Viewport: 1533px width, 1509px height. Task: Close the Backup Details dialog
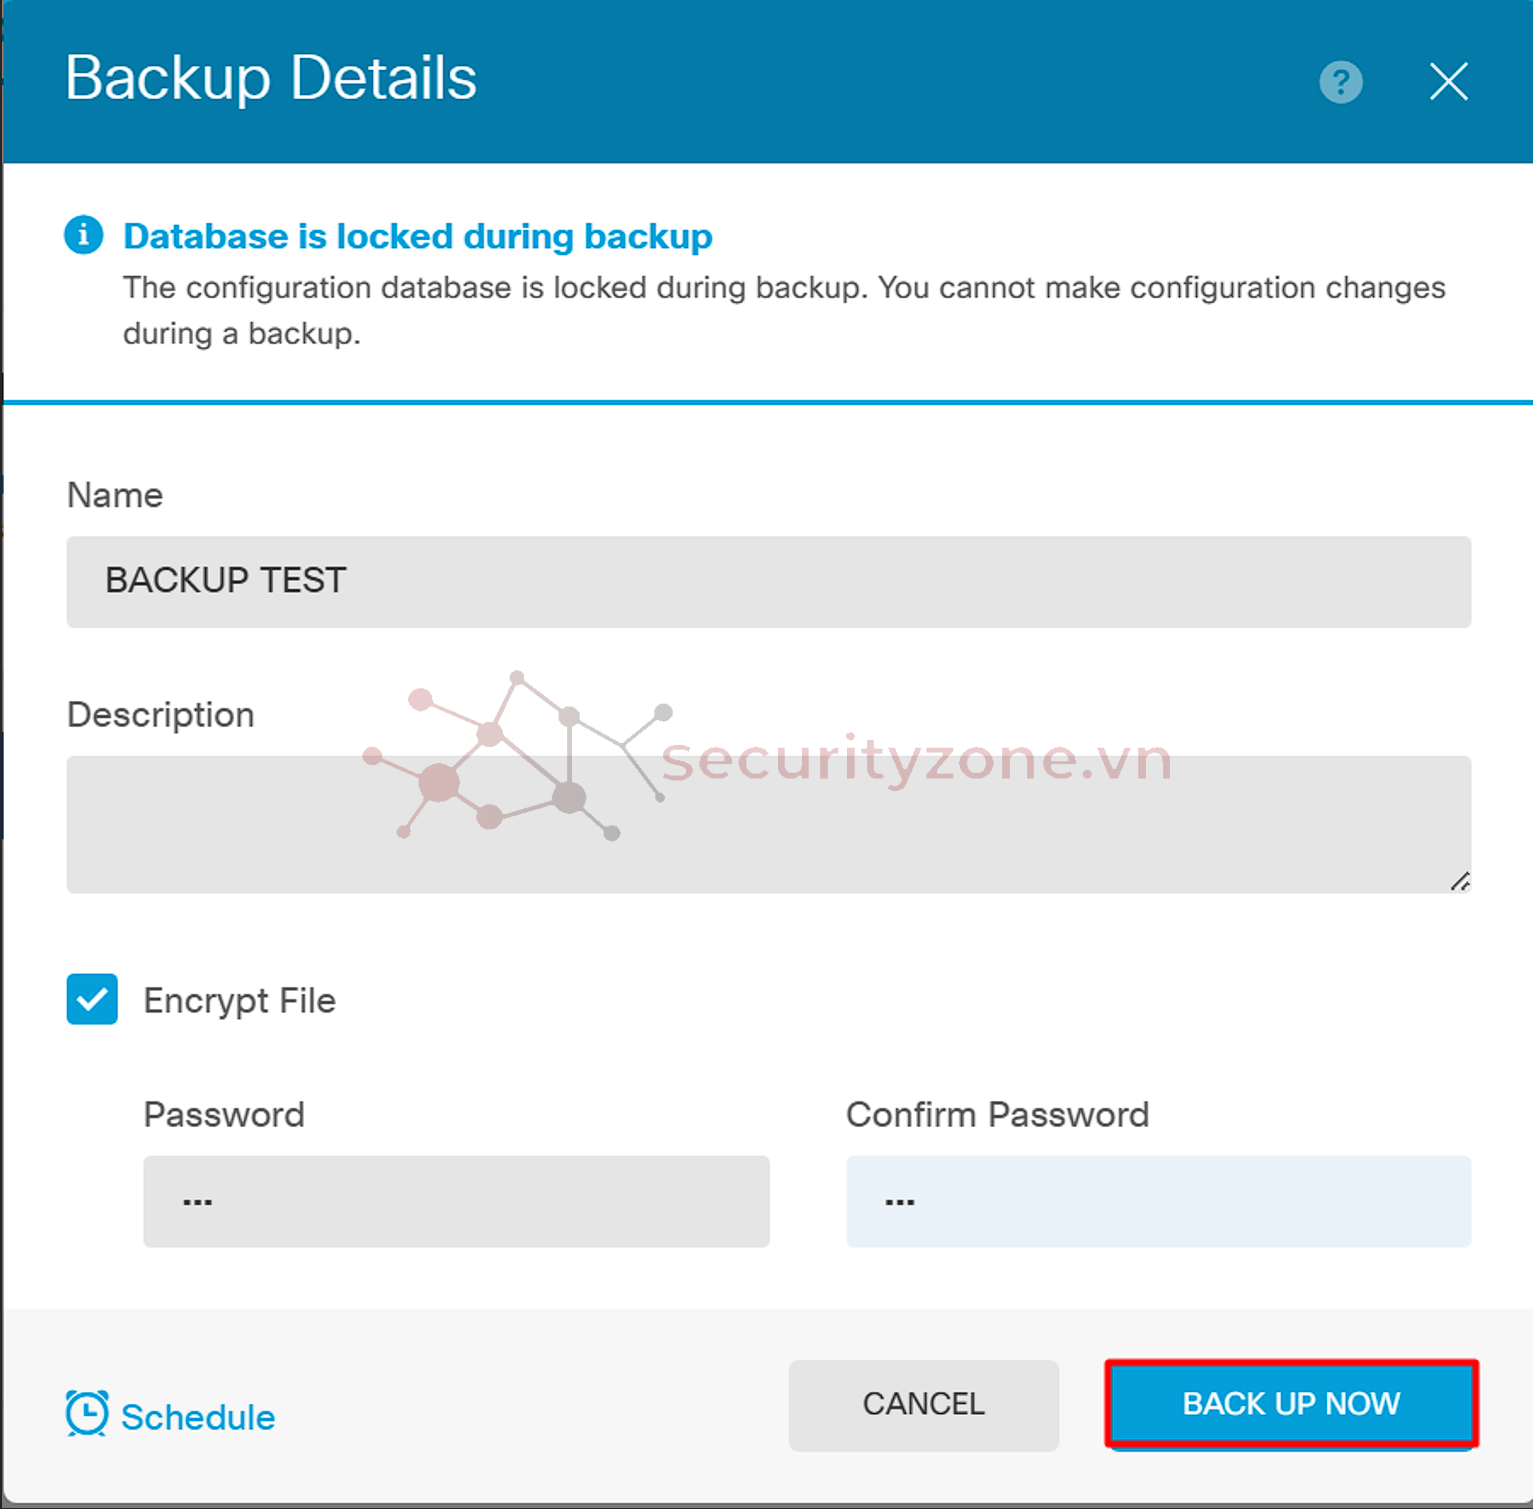pyautogui.click(x=1448, y=82)
